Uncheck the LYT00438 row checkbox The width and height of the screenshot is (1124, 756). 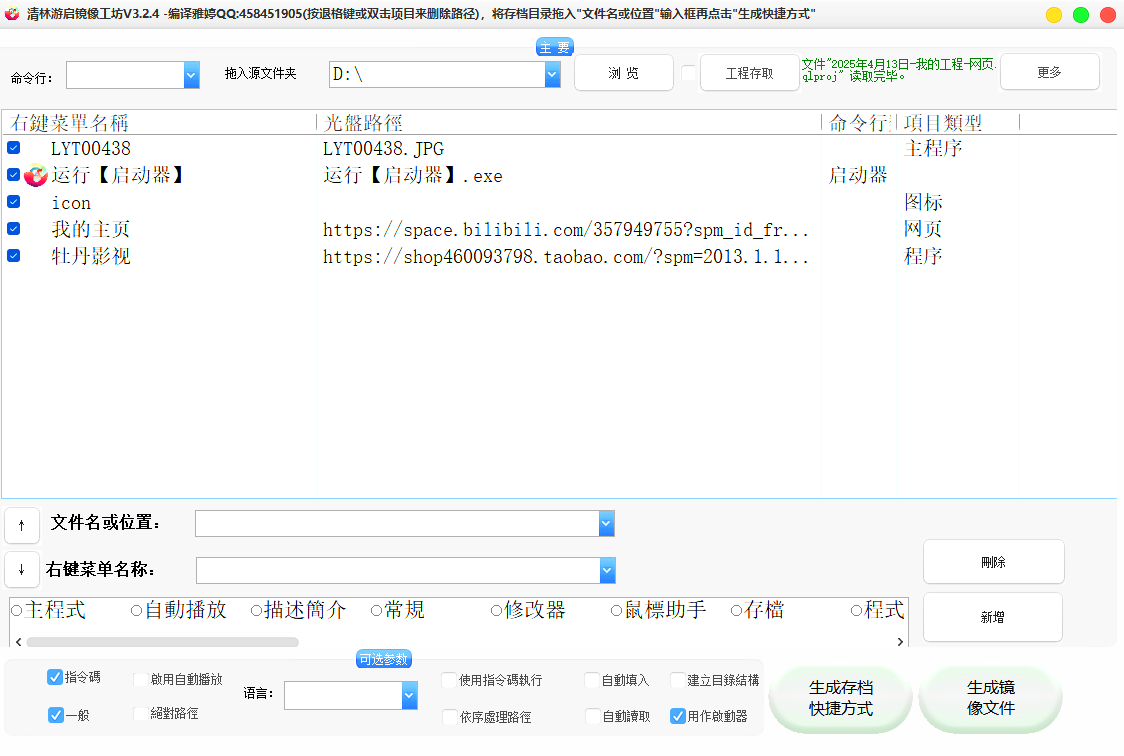click(x=14, y=148)
